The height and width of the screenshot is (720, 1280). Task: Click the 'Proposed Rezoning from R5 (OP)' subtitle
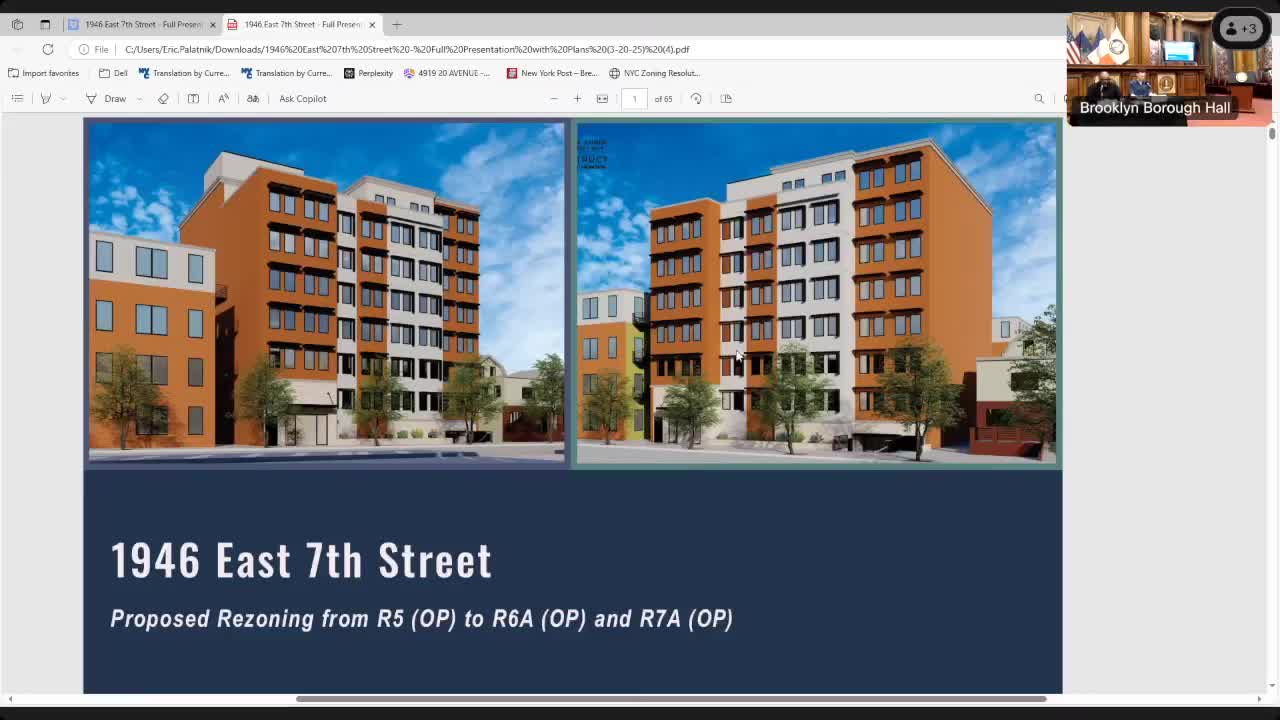tap(422, 619)
